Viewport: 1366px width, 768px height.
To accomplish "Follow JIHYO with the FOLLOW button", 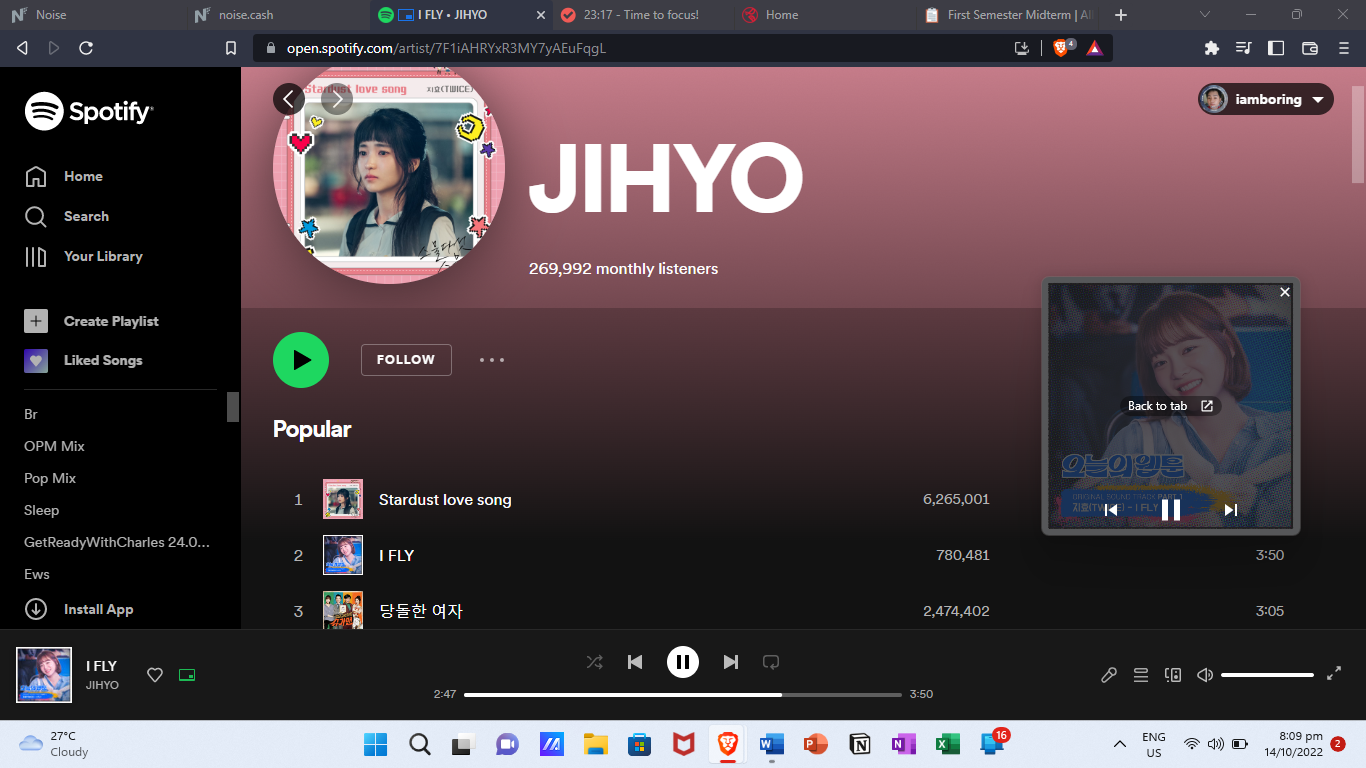I will [x=406, y=360].
